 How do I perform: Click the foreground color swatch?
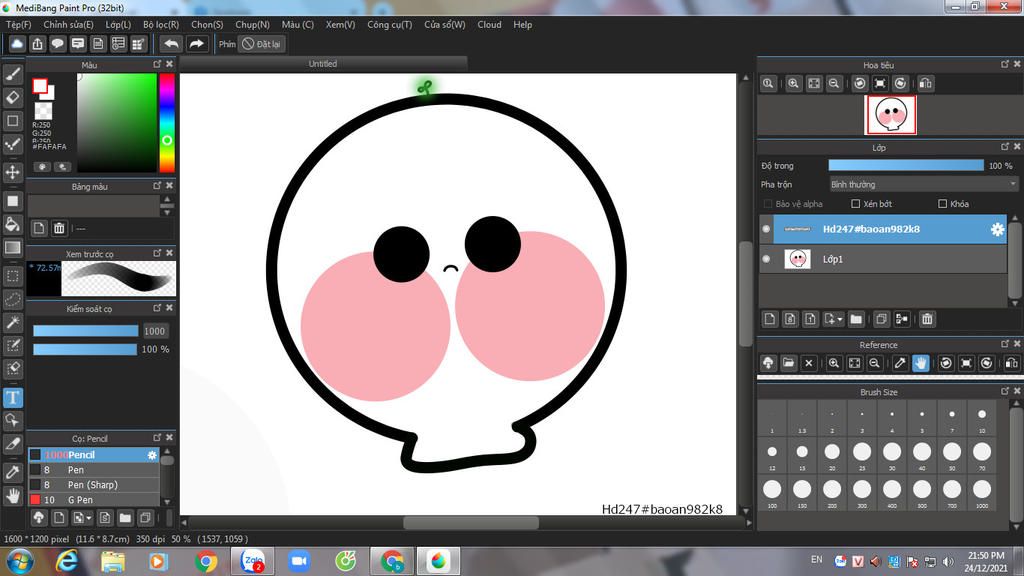pyautogui.click(x=40, y=86)
